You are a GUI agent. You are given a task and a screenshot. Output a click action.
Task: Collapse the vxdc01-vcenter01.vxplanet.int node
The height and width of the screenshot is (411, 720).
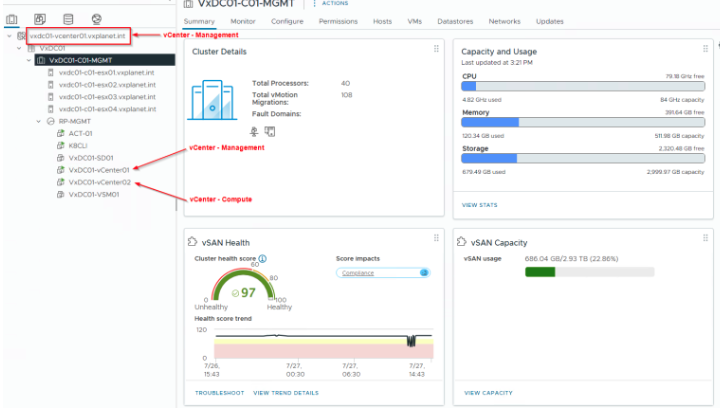[9, 36]
